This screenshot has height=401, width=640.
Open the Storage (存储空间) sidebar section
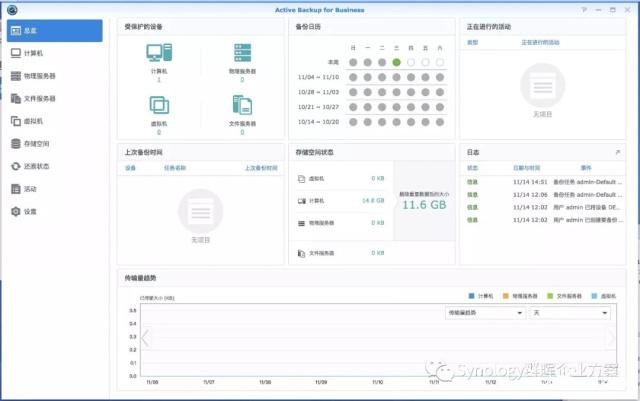click(x=54, y=144)
